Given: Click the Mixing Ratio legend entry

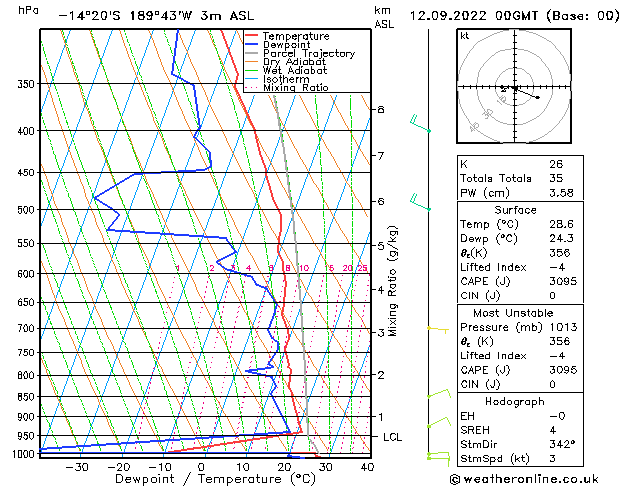Looking at the screenshot, I should (287, 88).
